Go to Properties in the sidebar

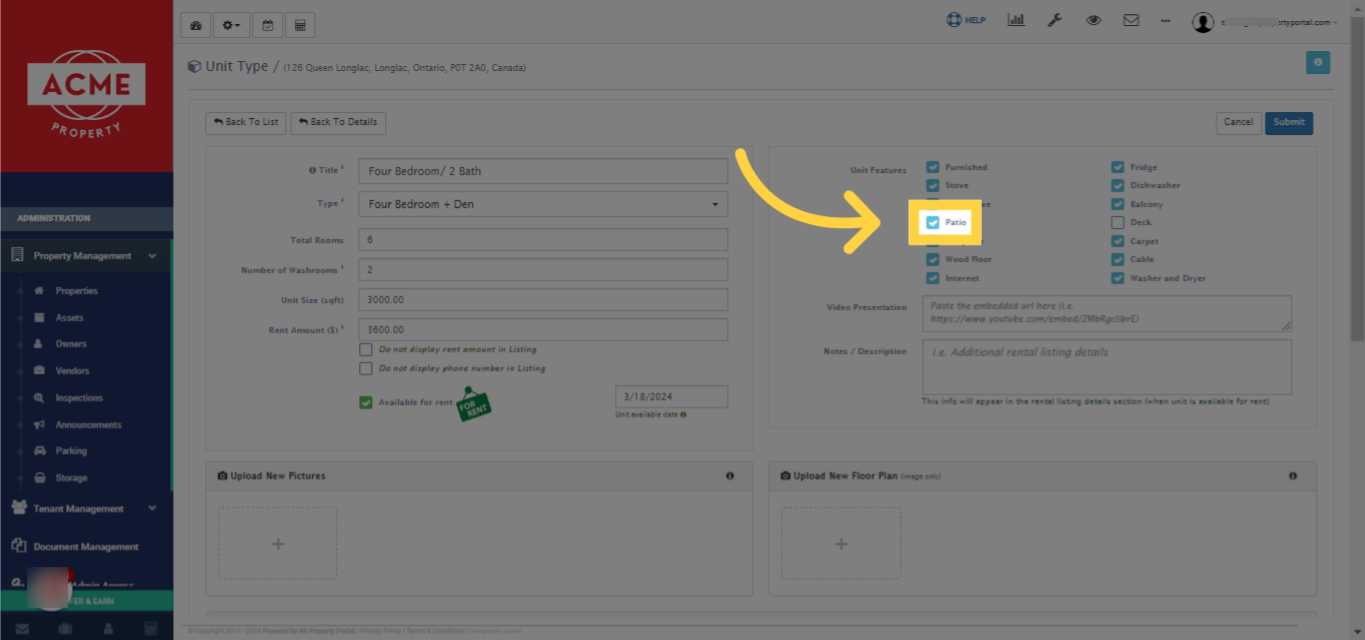(77, 291)
